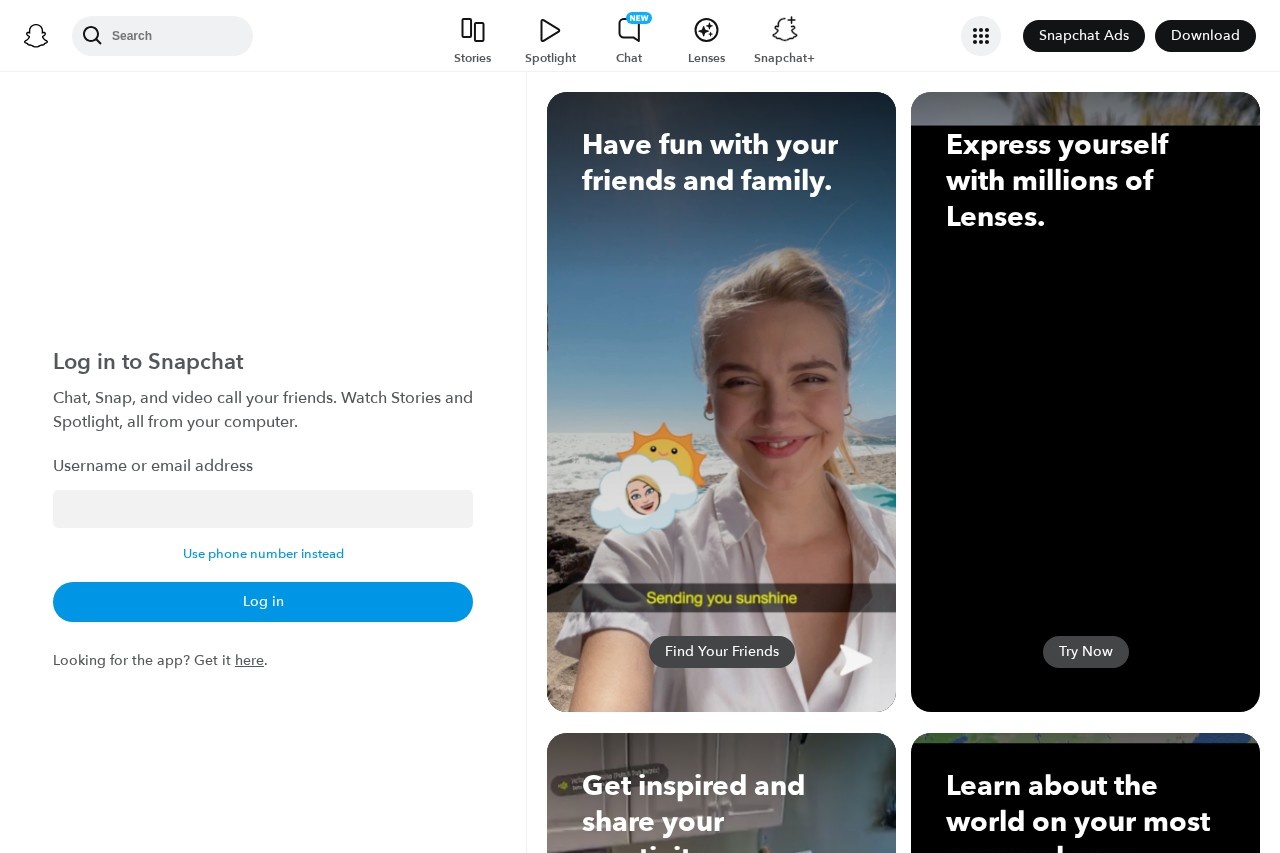This screenshot has width=1280, height=853.
Task: Click the white arrow on selfie card
Action: [855, 659]
